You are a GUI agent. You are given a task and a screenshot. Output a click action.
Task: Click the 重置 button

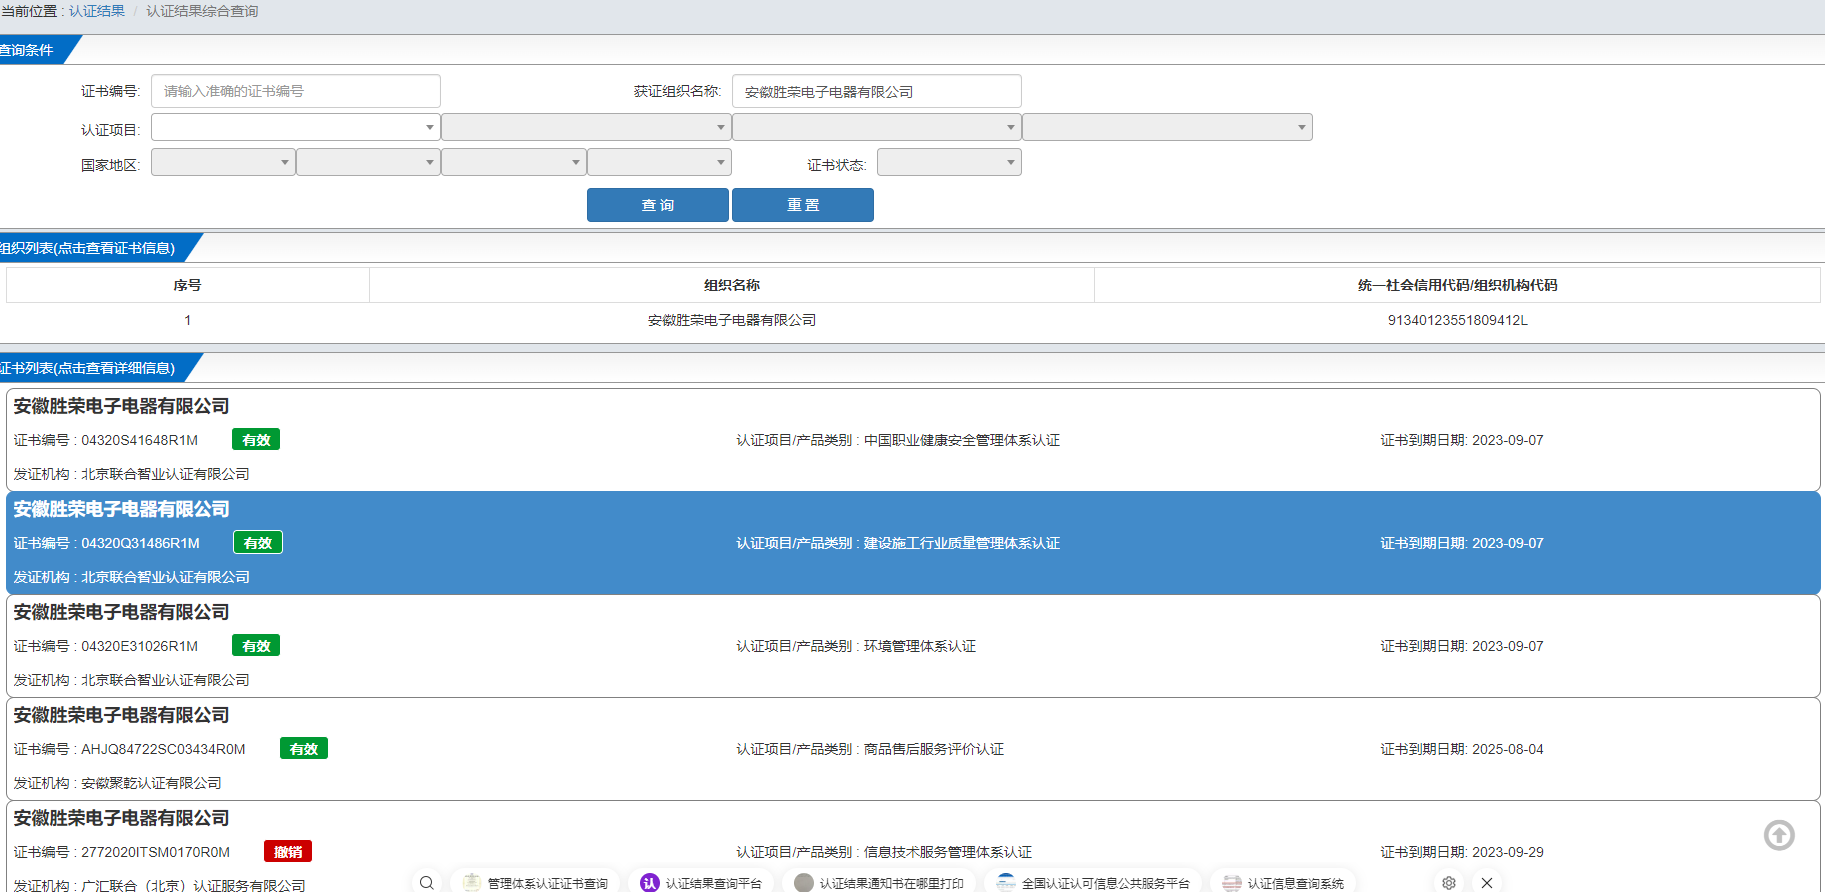coord(803,205)
